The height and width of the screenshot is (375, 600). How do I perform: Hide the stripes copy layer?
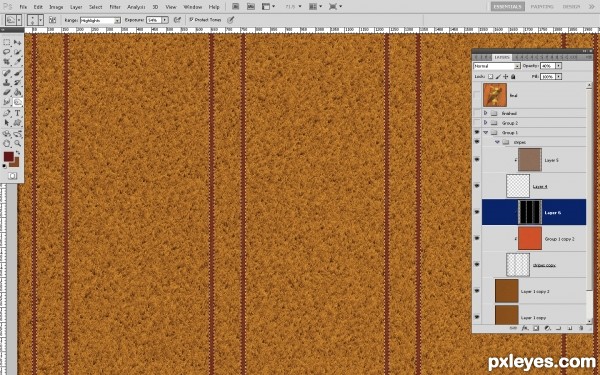(x=477, y=264)
